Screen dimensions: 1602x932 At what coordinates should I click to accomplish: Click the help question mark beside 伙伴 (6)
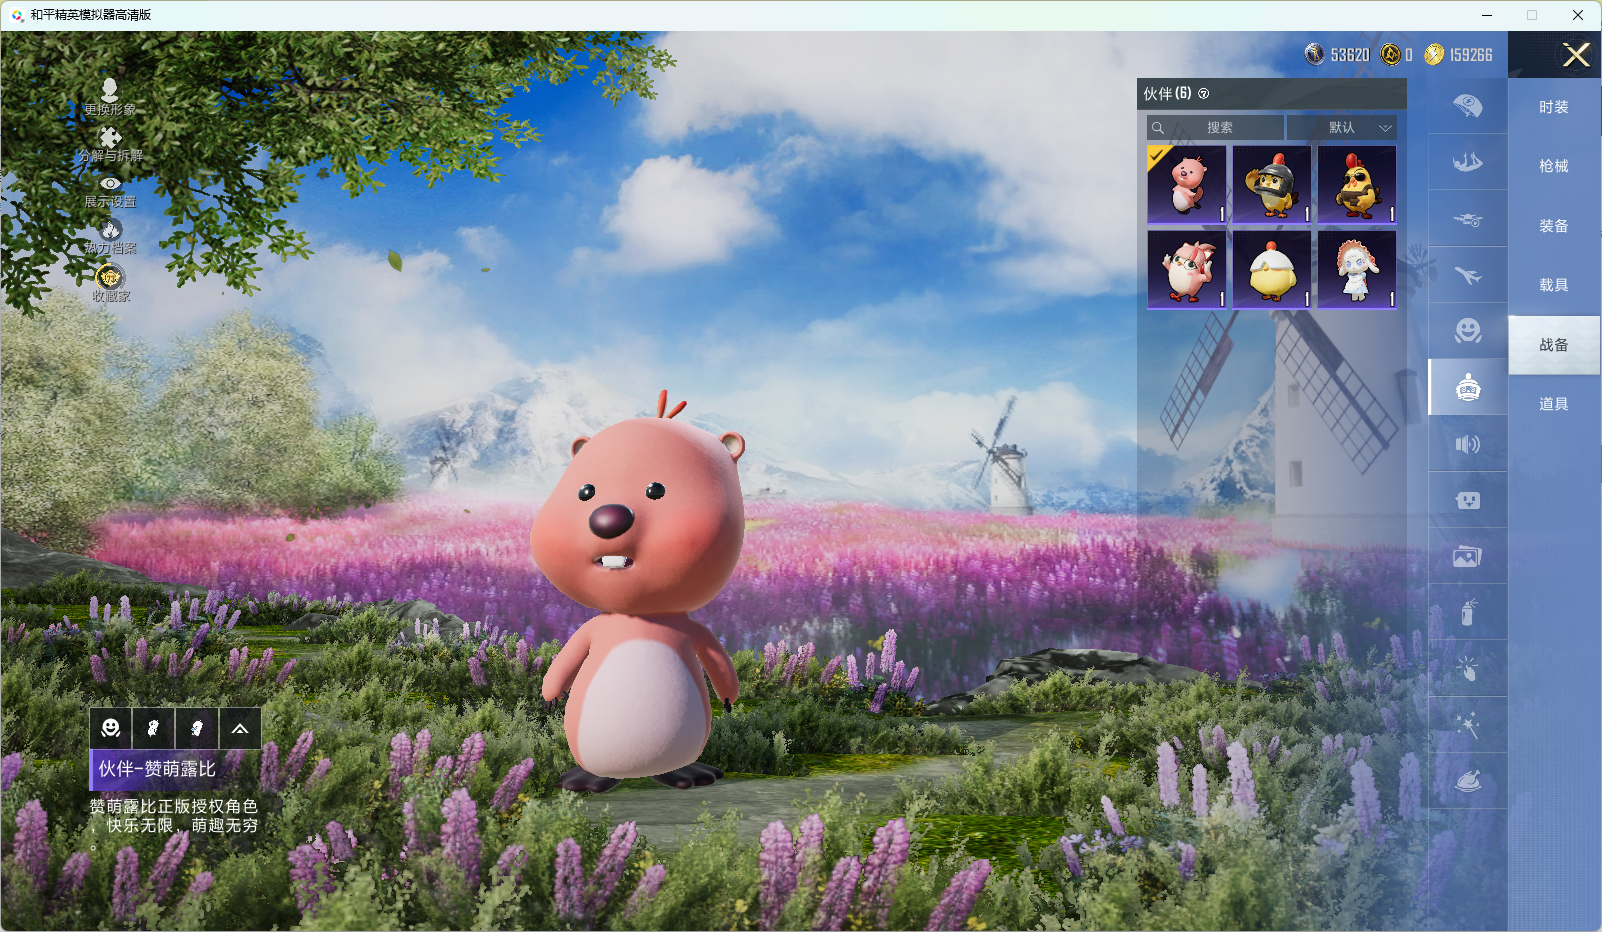click(1204, 94)
